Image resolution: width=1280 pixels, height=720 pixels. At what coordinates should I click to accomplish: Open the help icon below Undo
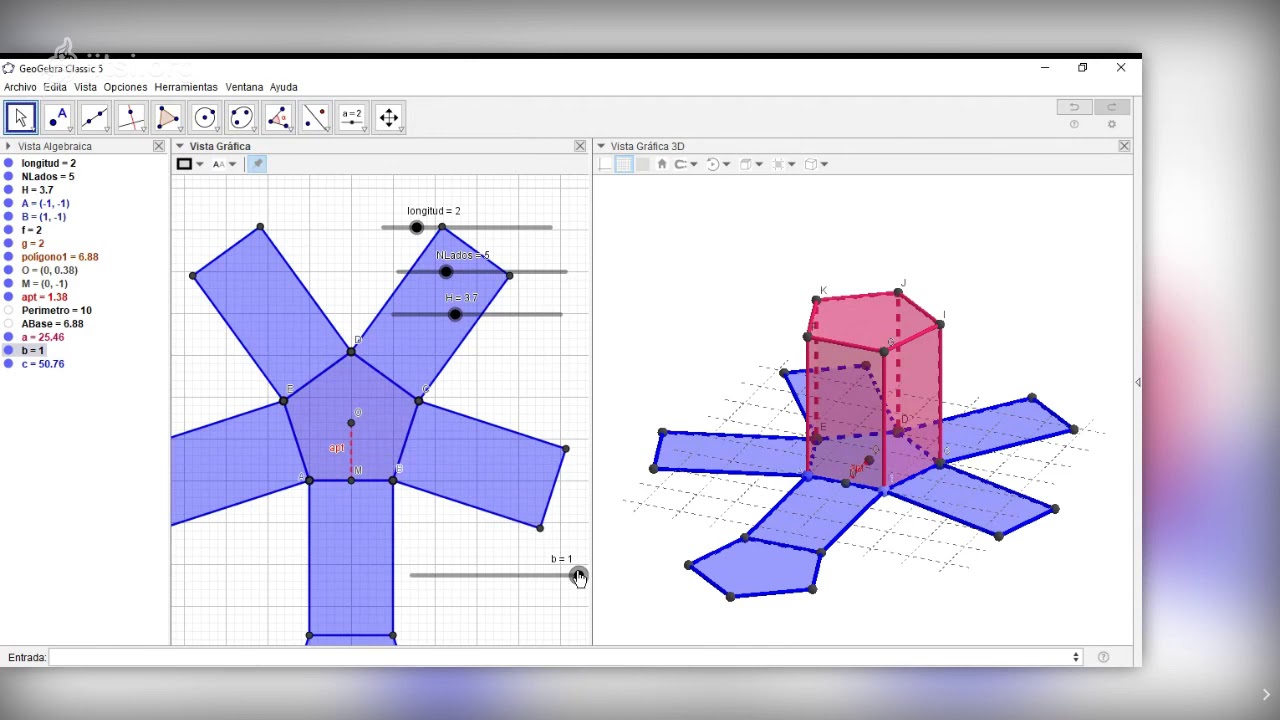[1074, 125]
